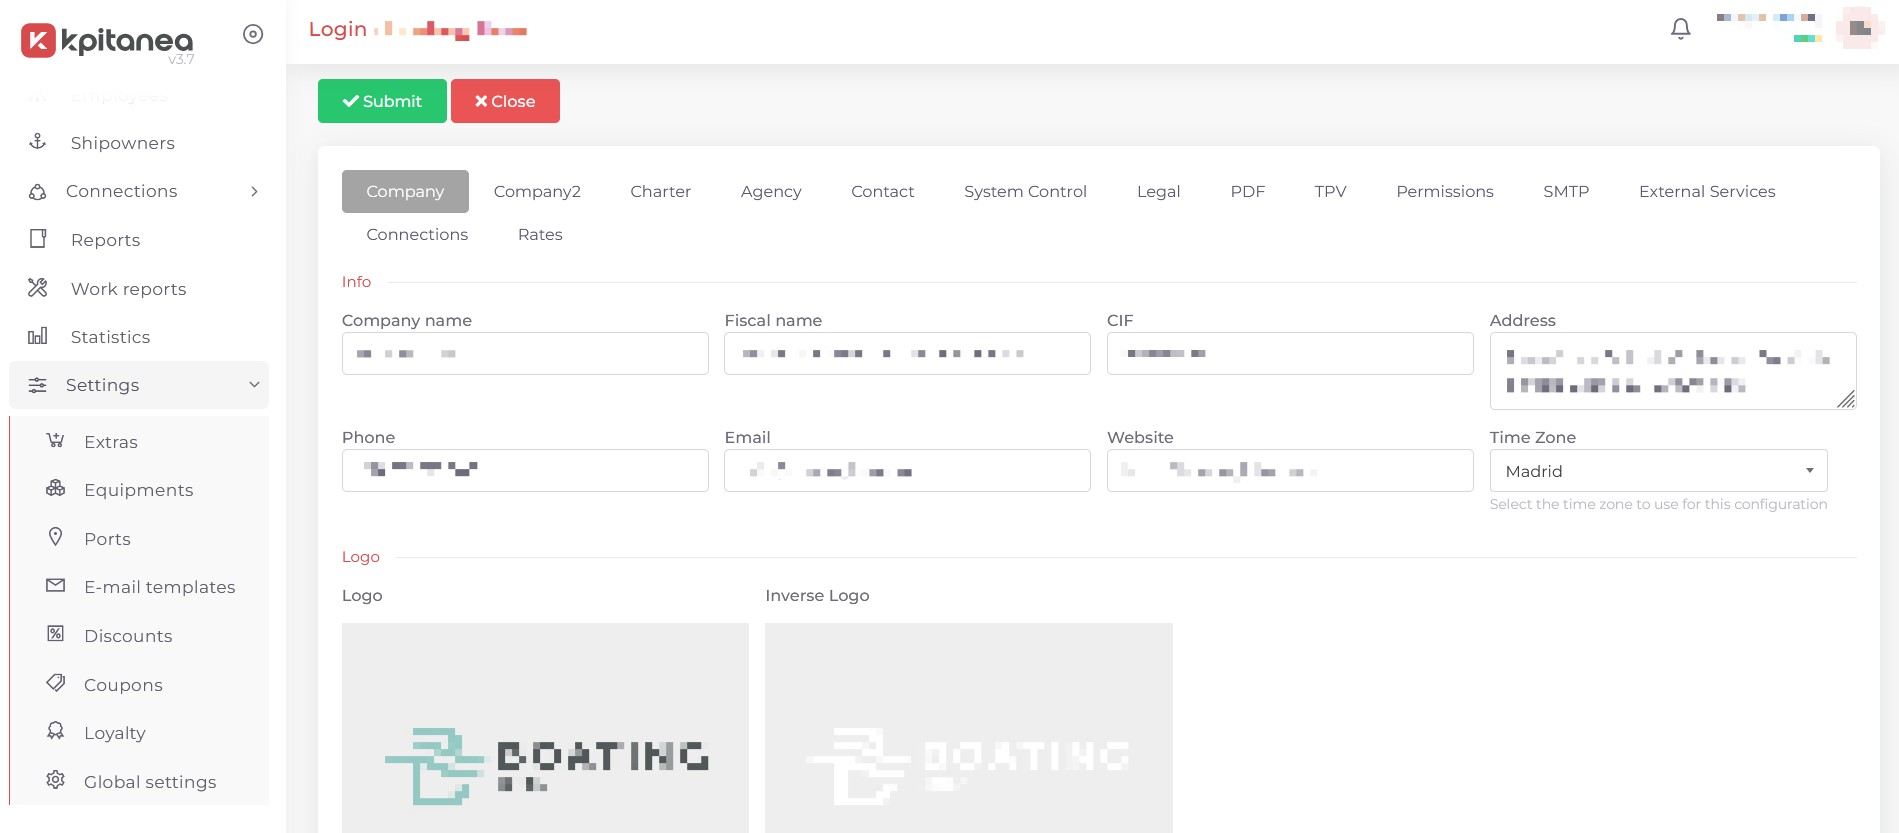Click the Address text area
Viewport: 1899px width, 833px height.
click(1673, 371)
